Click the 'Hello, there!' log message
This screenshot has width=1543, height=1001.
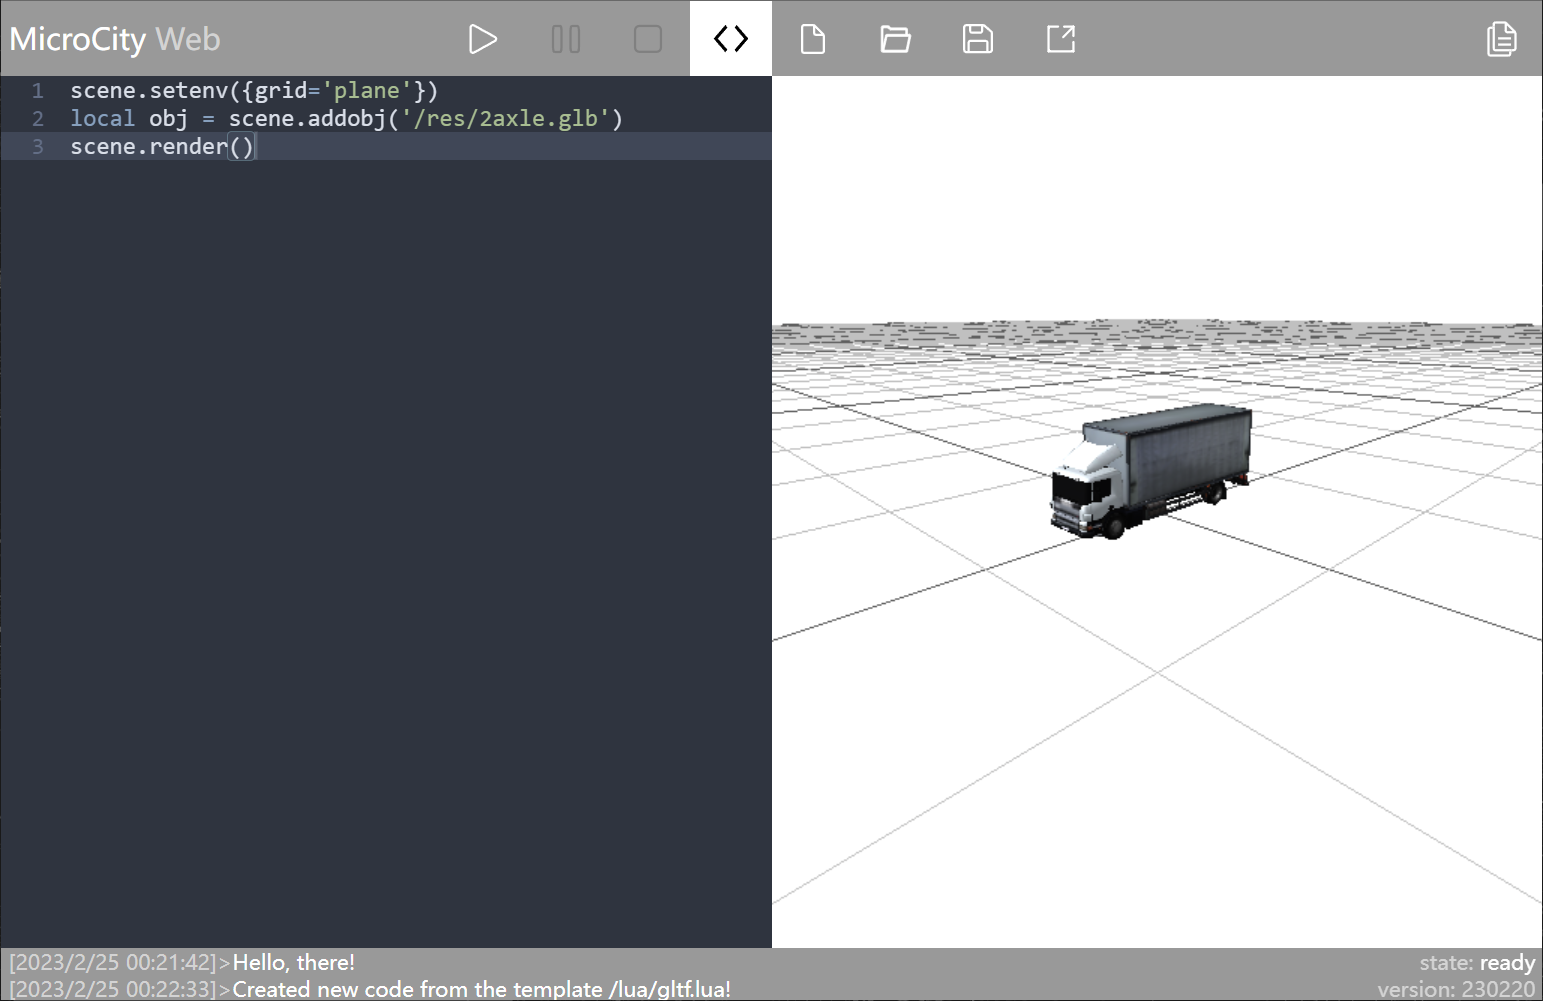294,962
